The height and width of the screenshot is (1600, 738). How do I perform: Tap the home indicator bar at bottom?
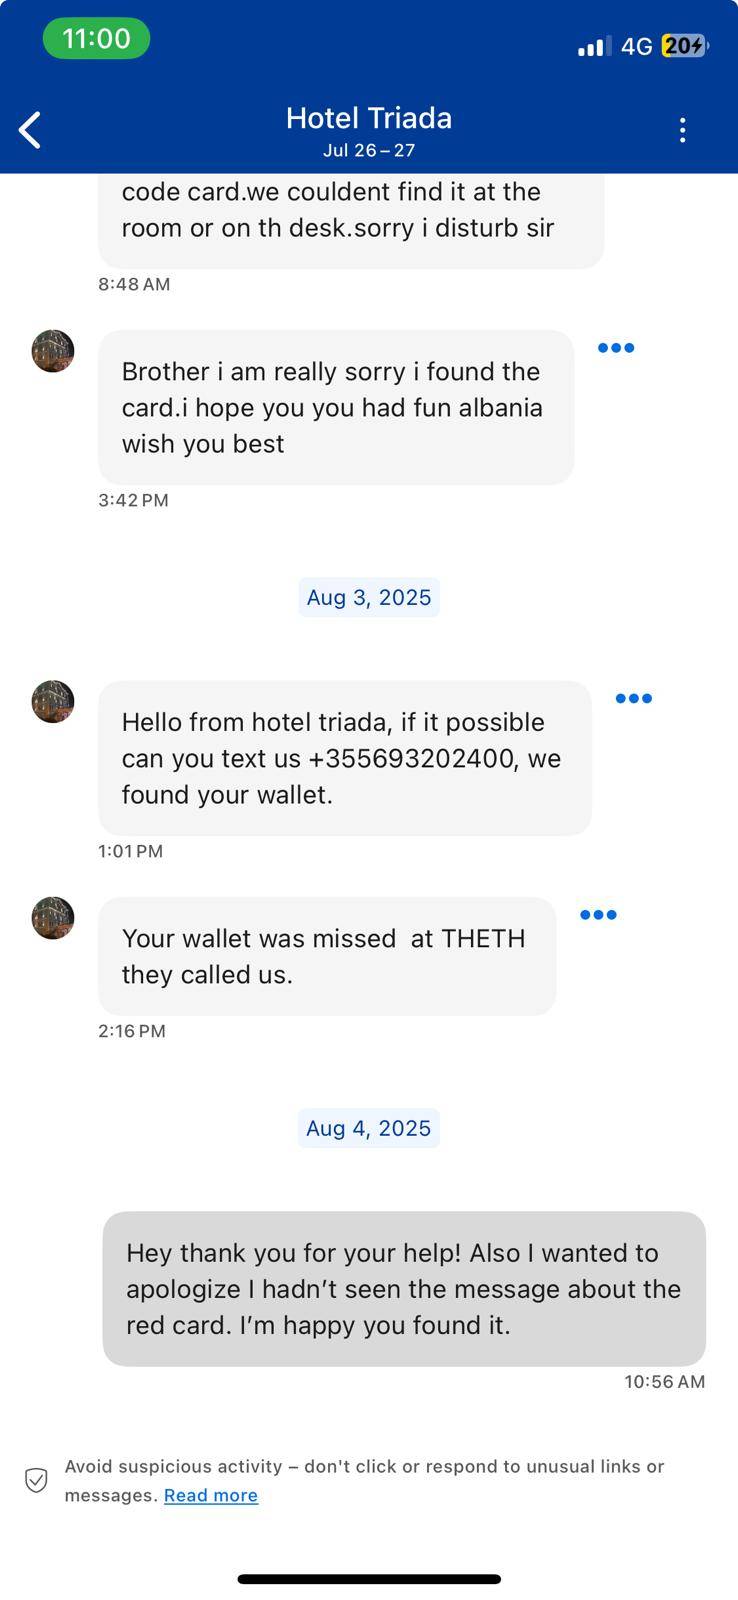369,1579
